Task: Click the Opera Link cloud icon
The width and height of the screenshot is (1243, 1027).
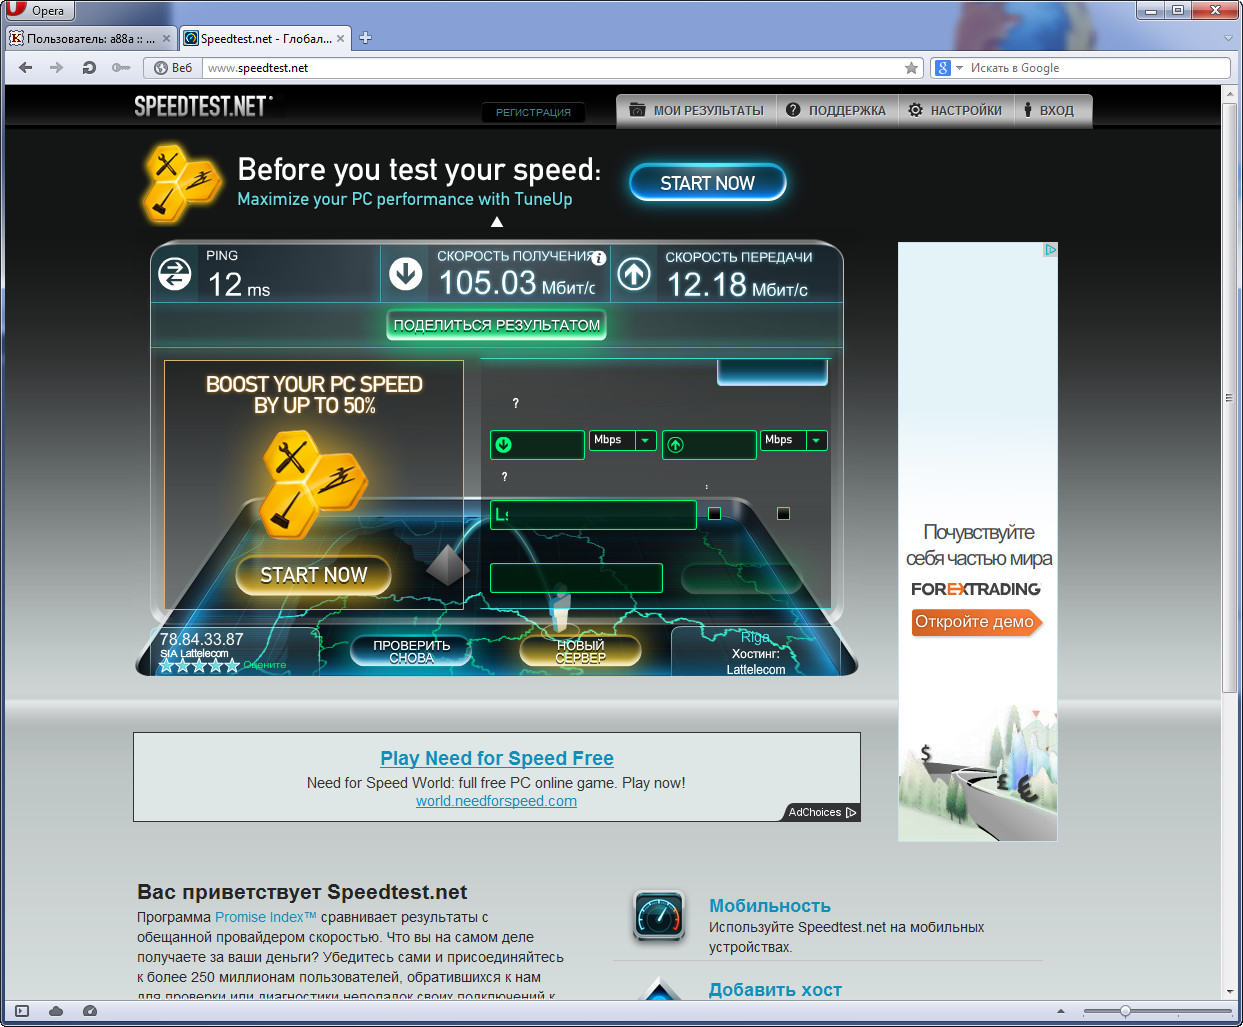Action: pyautogui.click(x=56, y=1011)
